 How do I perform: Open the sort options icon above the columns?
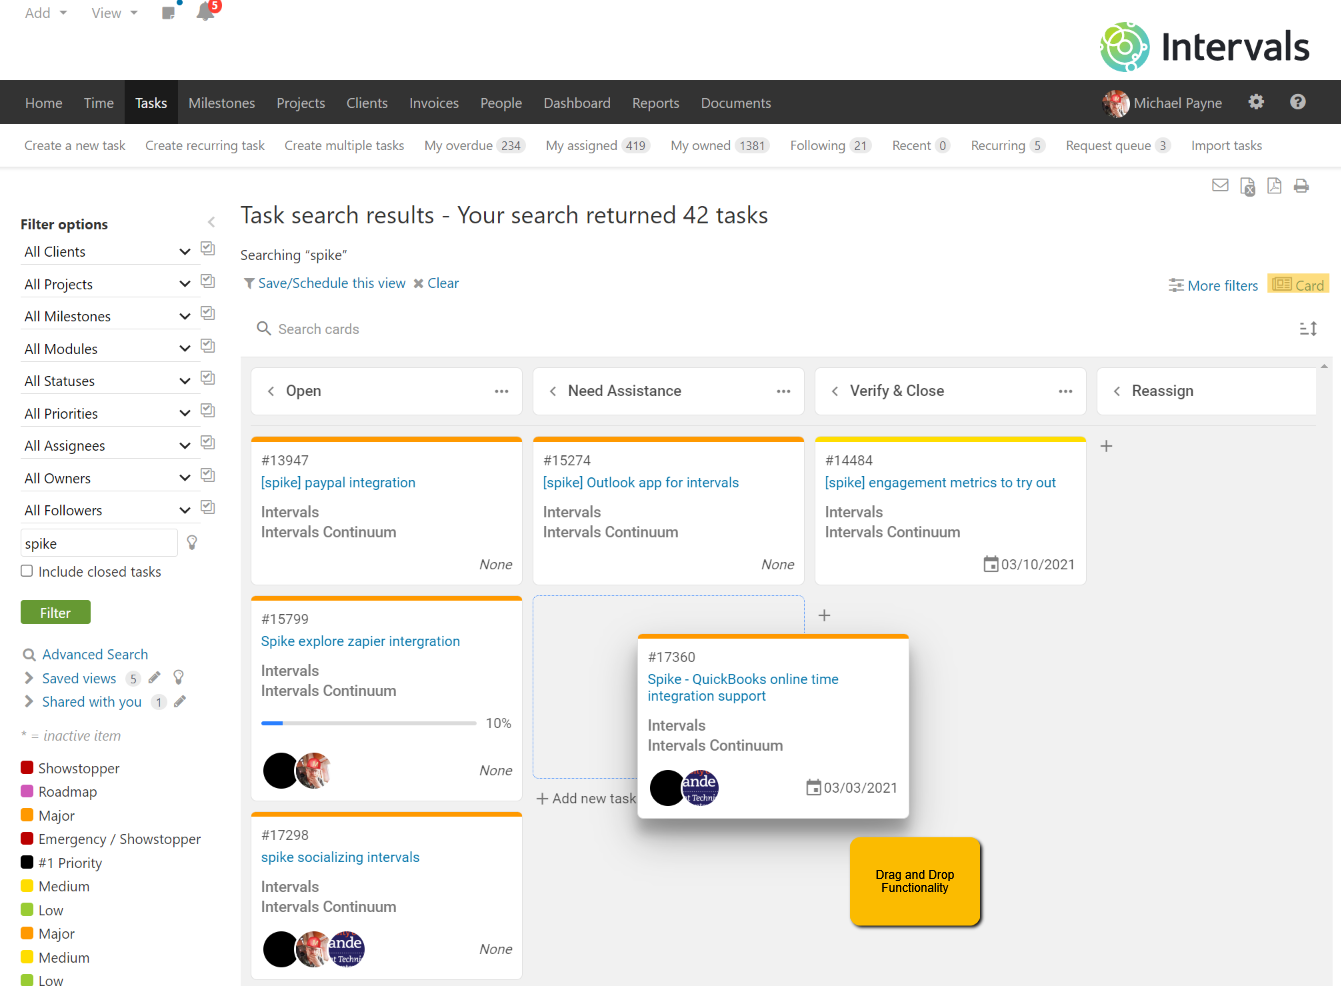point(1308,328)
